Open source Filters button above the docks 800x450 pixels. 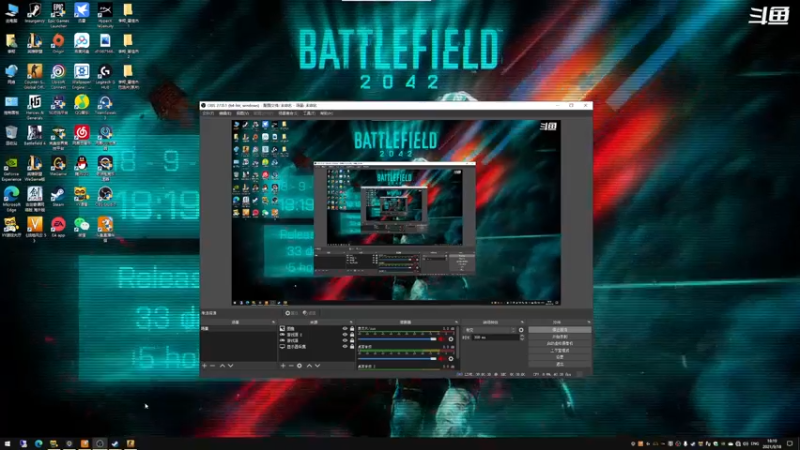(x=309, y=313)
